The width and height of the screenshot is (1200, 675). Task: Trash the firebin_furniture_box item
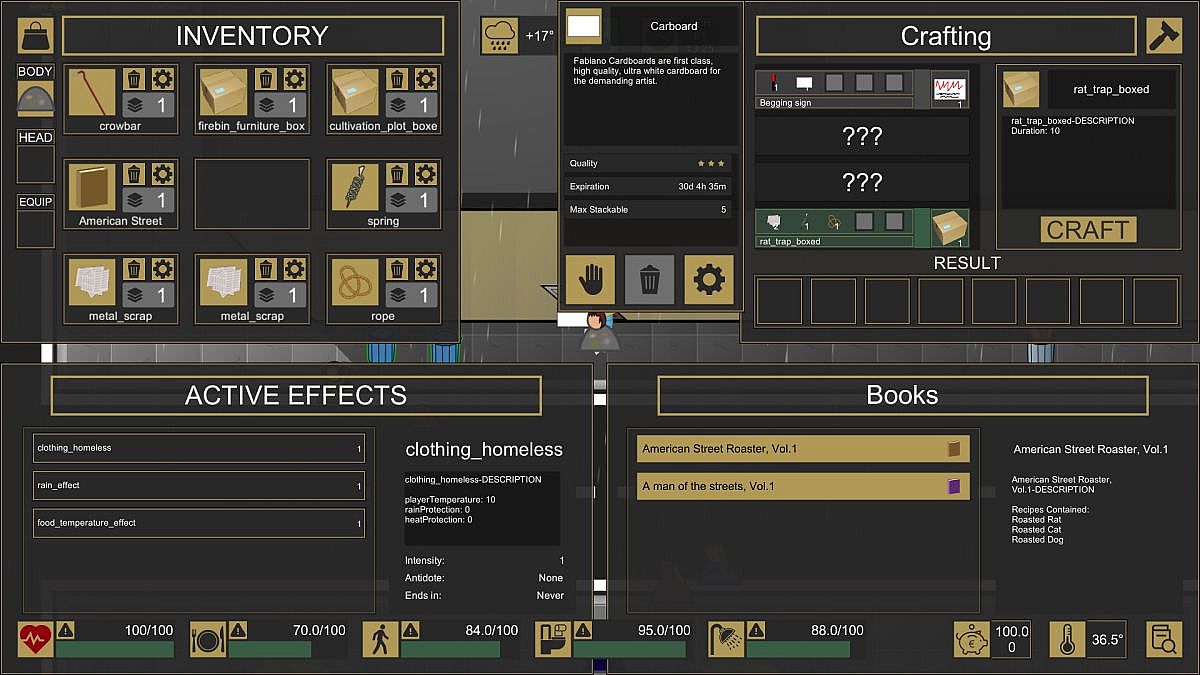click(266, 79)
